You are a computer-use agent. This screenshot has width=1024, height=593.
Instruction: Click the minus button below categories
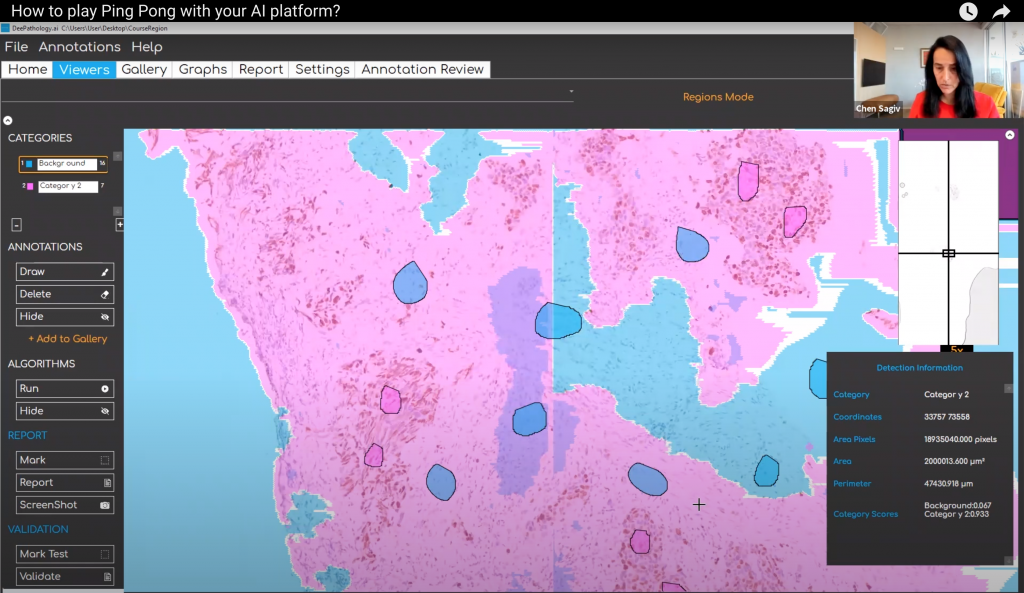pos(17,225)
